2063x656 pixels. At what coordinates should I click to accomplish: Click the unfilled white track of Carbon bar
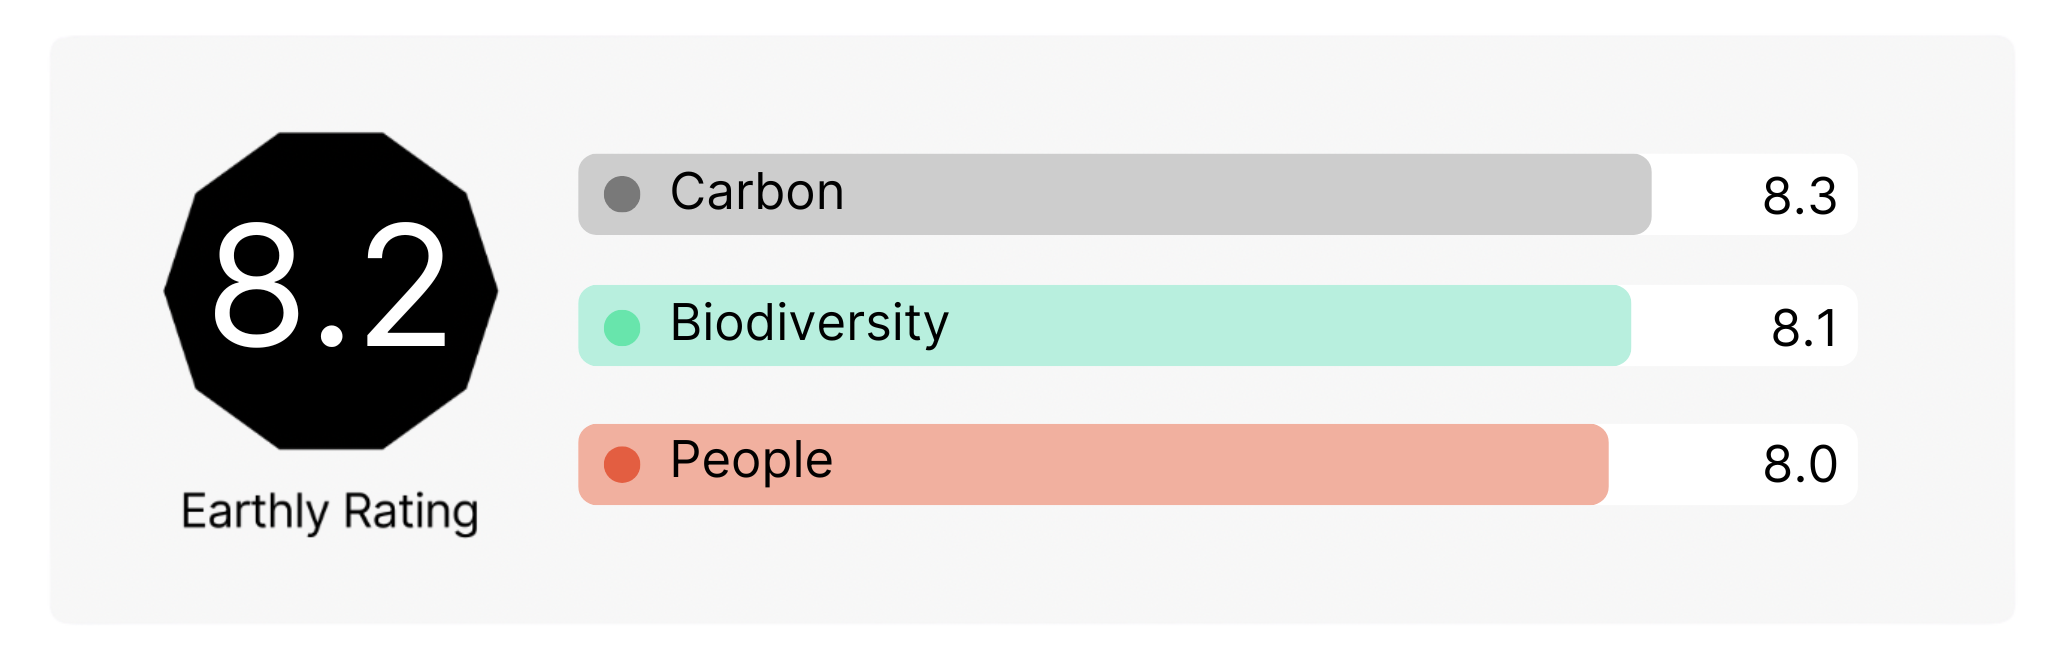pos(1700,194)
